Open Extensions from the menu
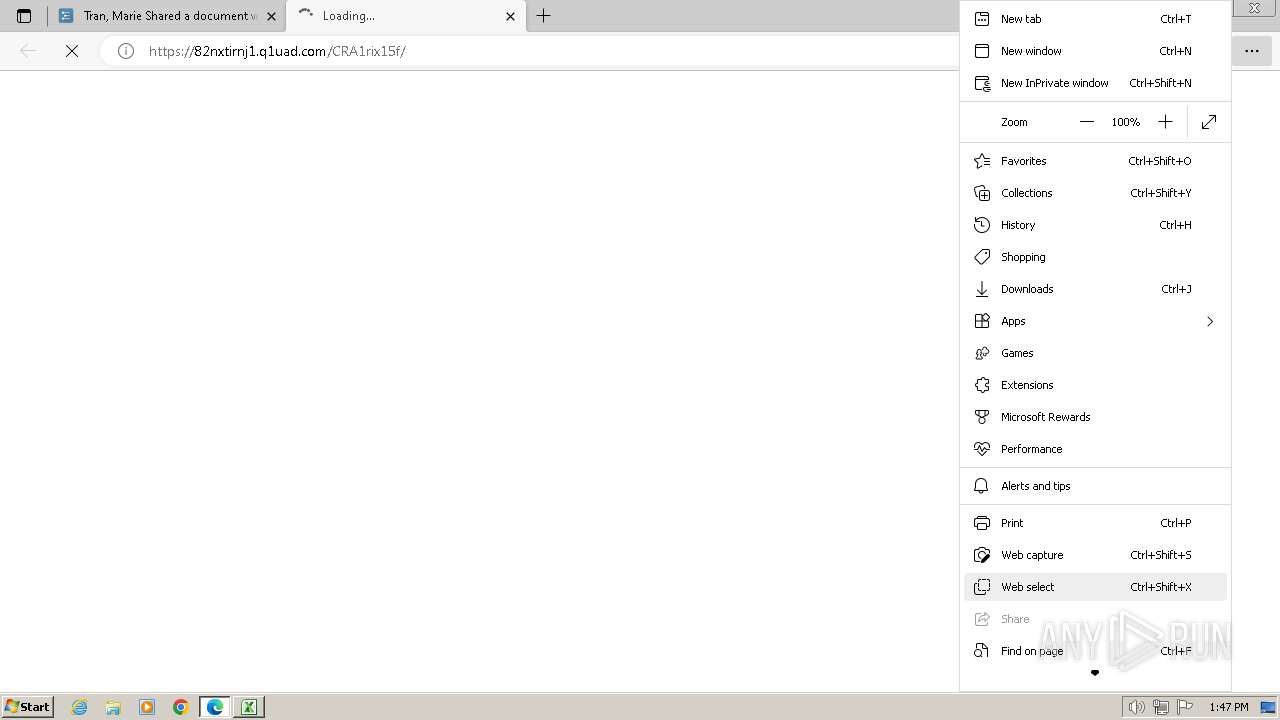Viewport: 1280px width, 720px height. tap(1095, 385)
